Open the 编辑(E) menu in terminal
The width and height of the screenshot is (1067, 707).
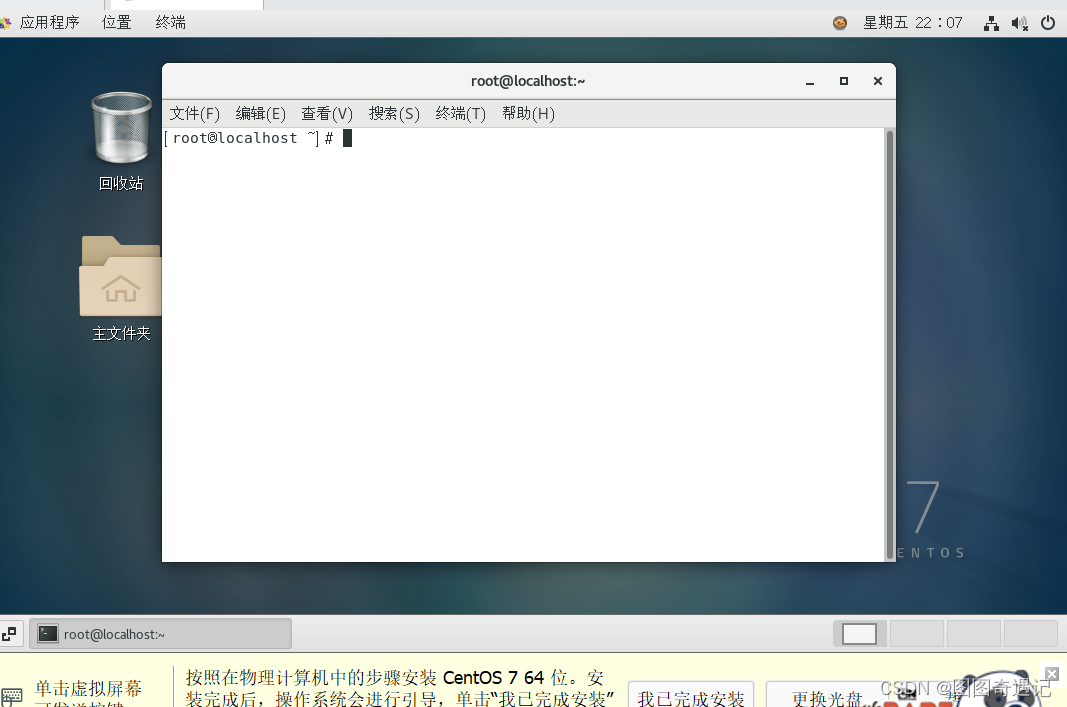[x=260, y=113]
